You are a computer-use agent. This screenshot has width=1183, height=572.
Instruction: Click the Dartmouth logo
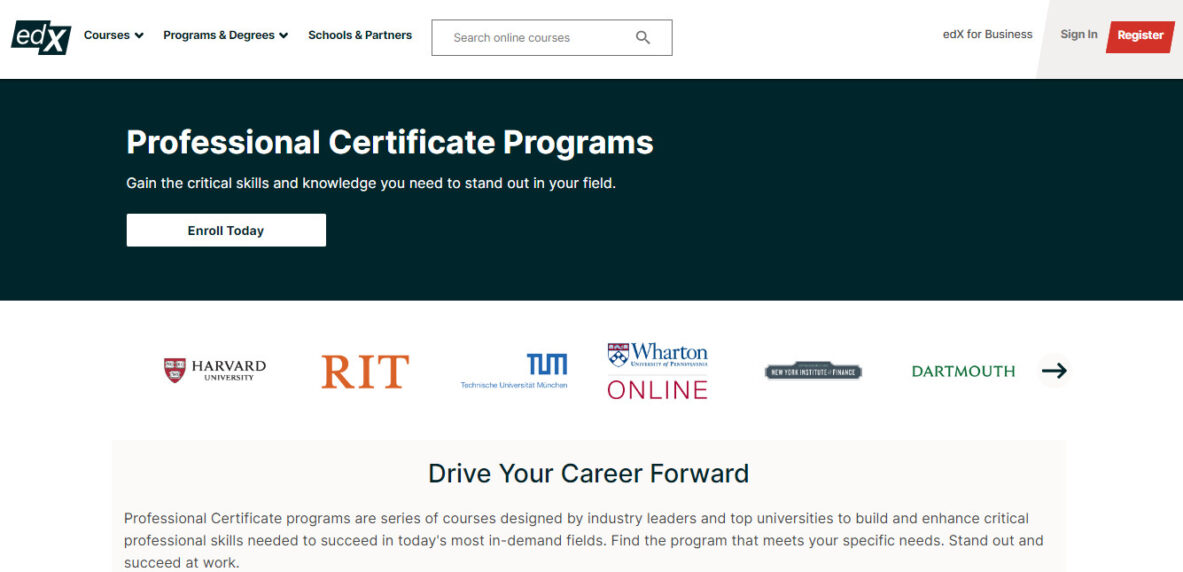click(963, 371)
